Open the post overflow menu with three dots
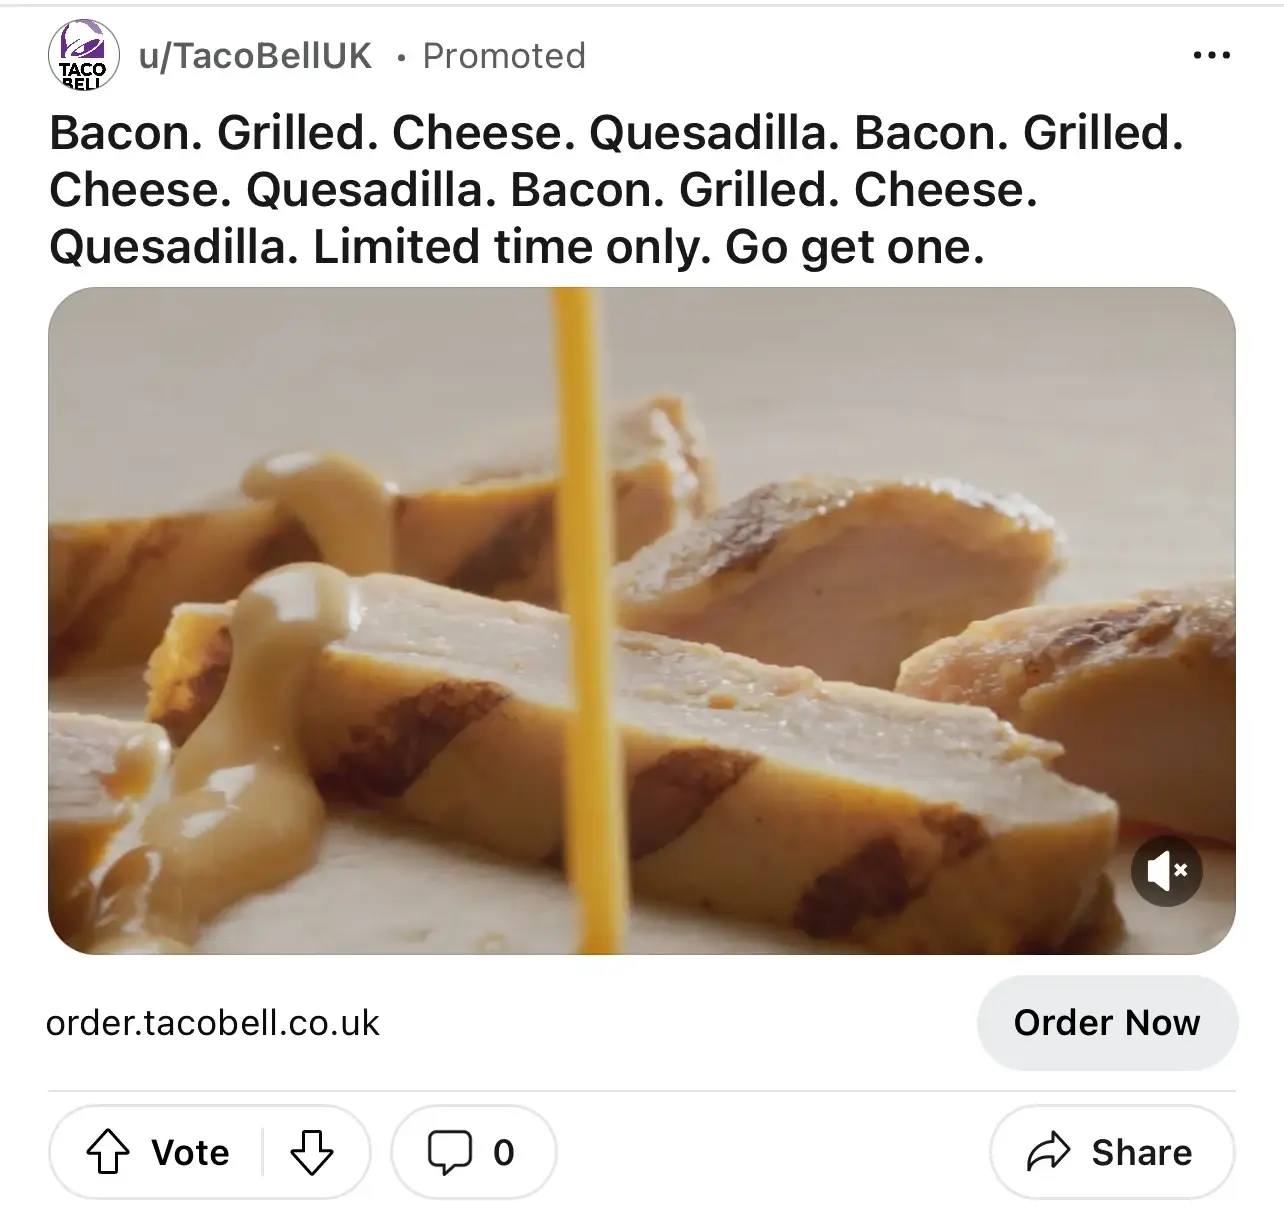Image resolution: width=1284 pixels, height=1210 pixels. (1211, 56)
